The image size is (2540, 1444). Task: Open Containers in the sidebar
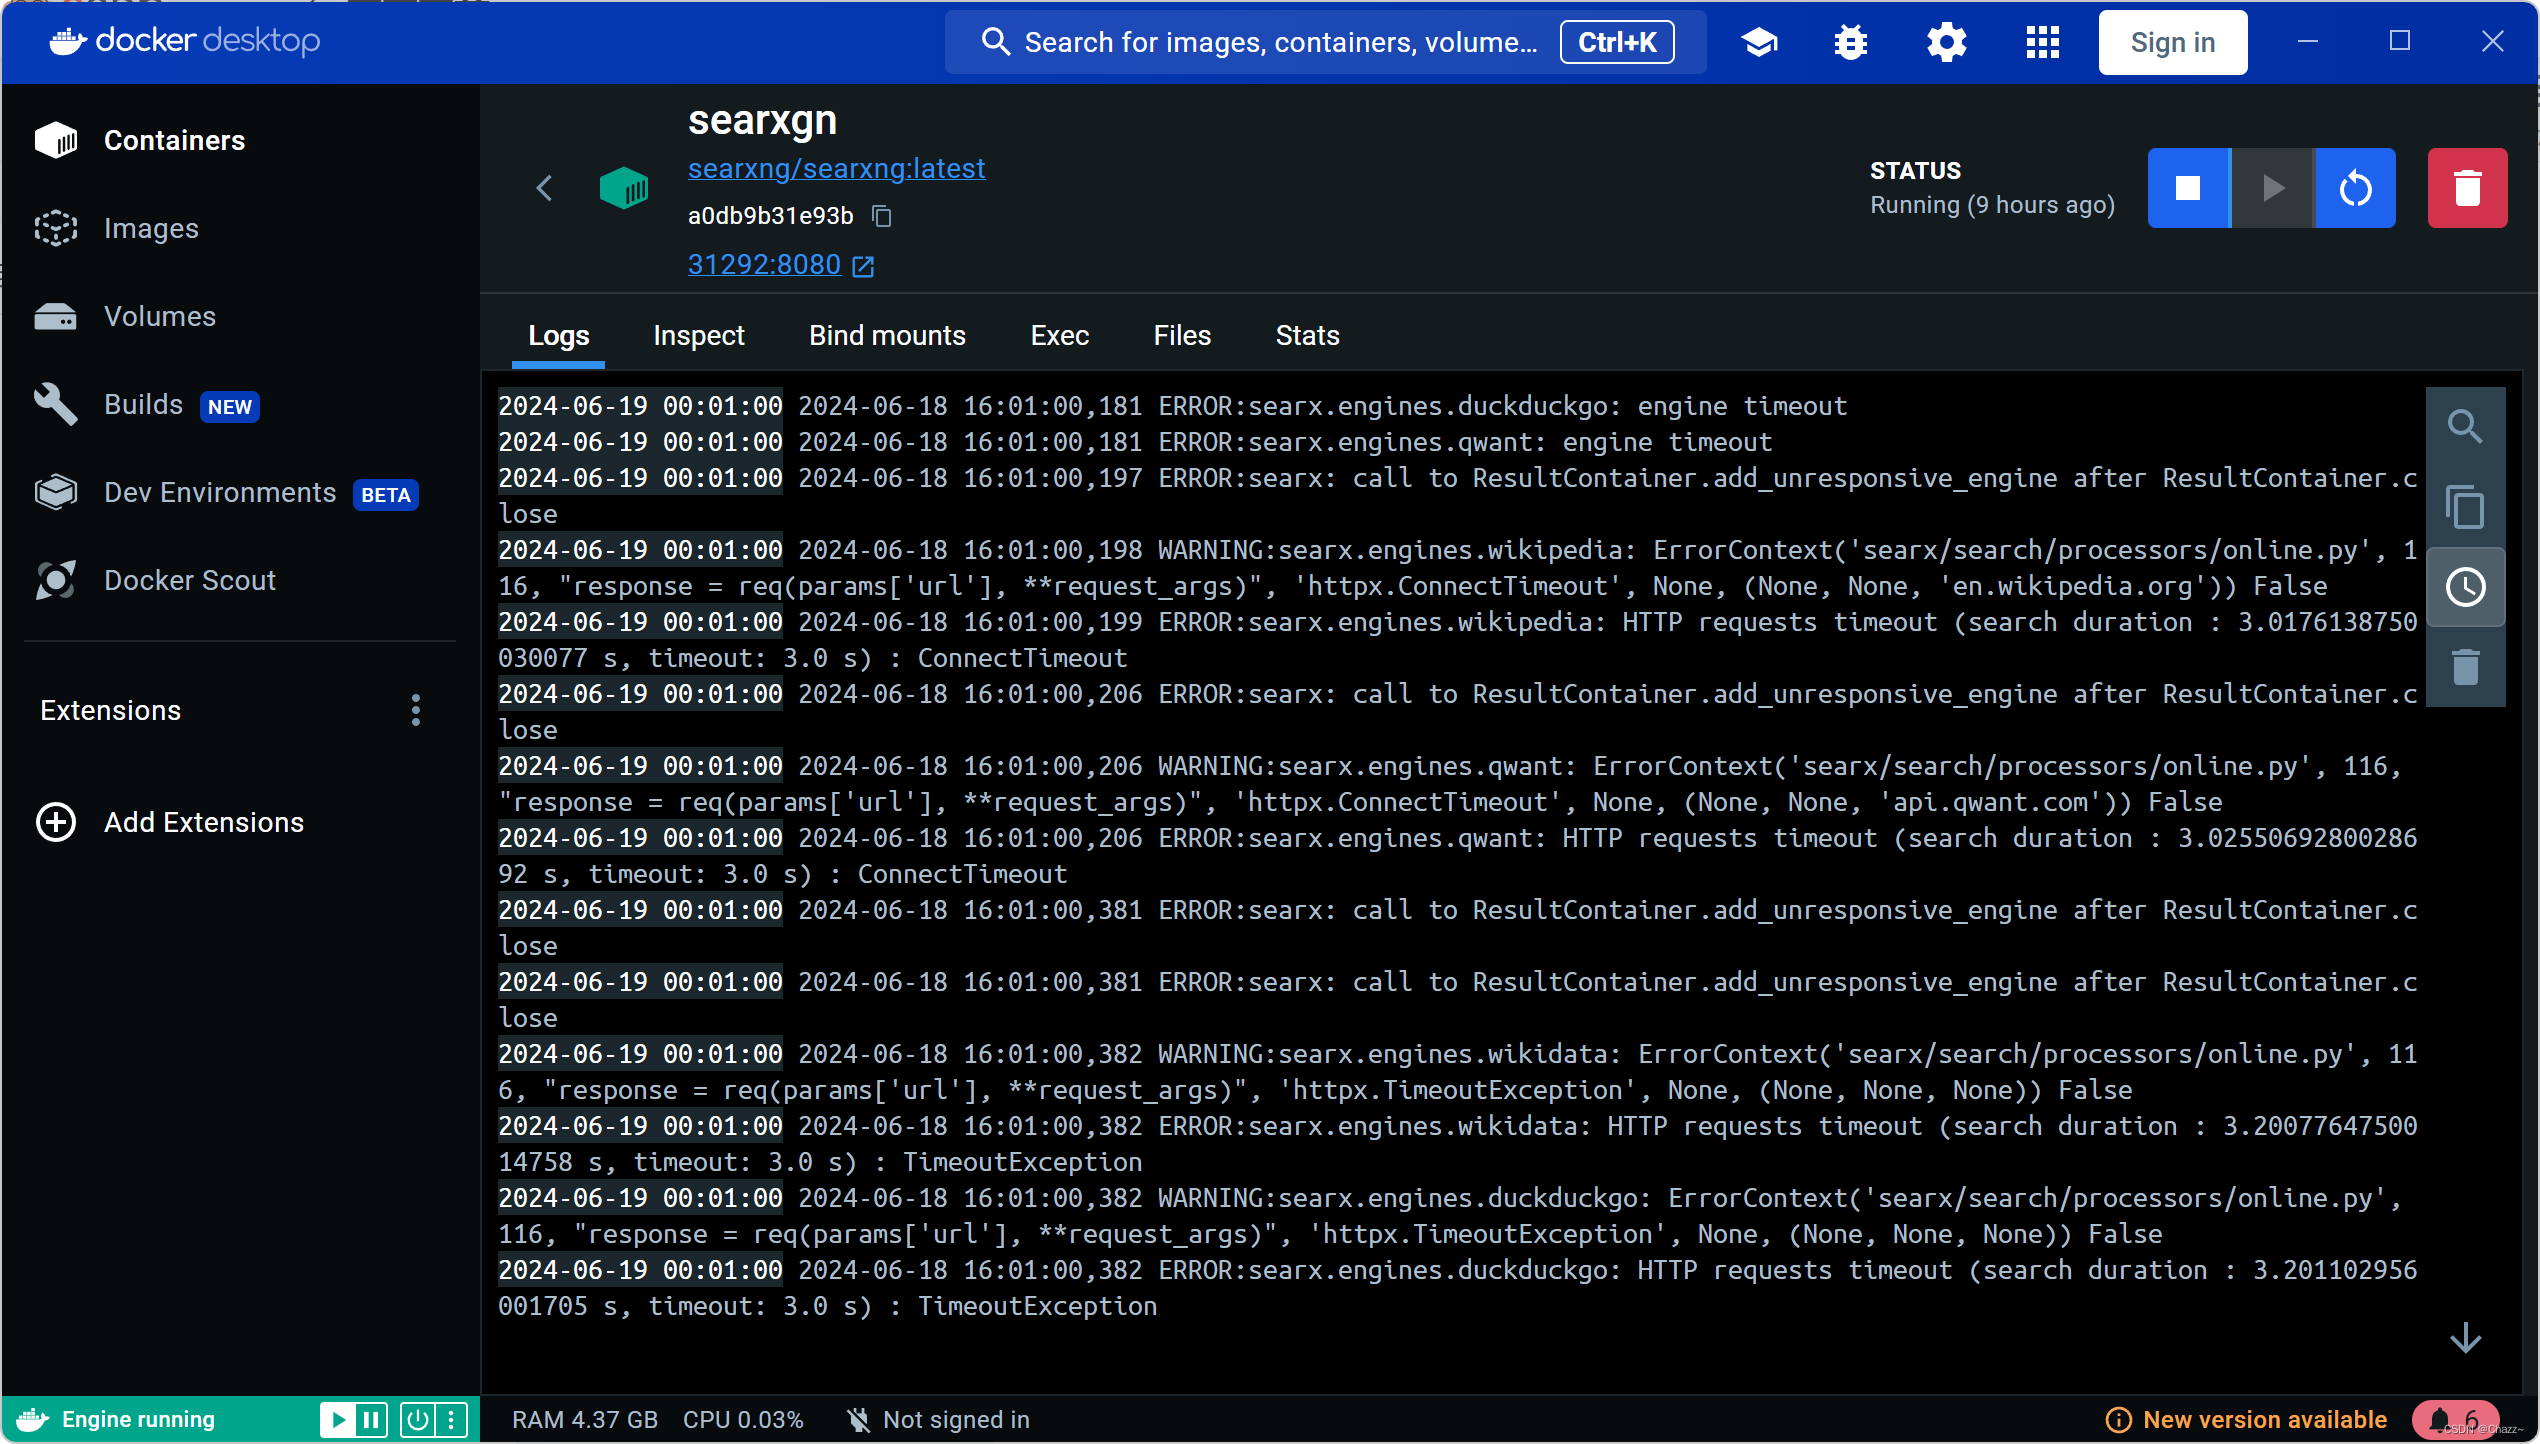click(x=240, y=140)
